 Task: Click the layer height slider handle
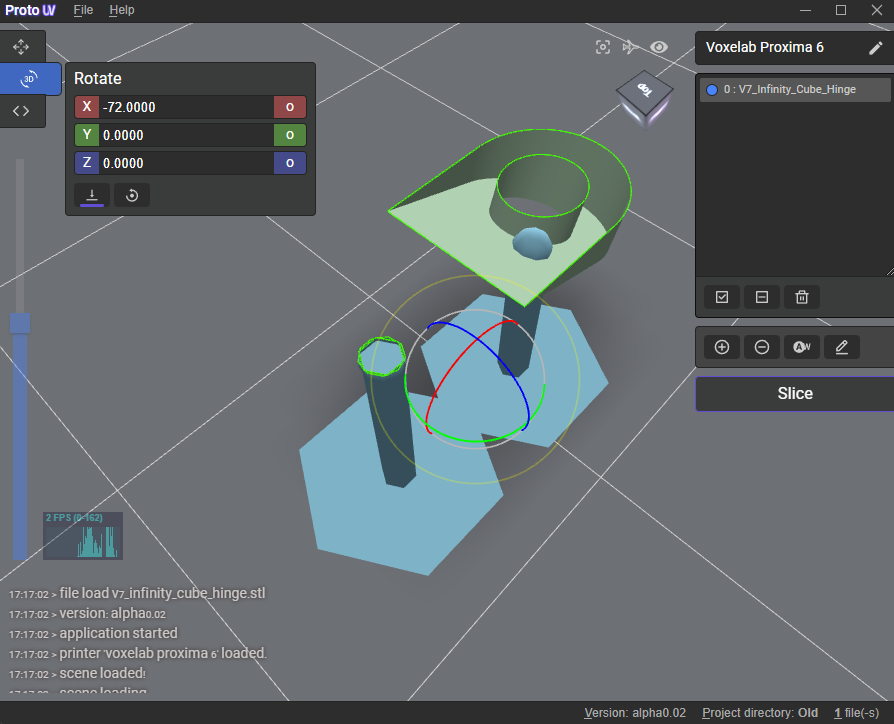[20, 323]
